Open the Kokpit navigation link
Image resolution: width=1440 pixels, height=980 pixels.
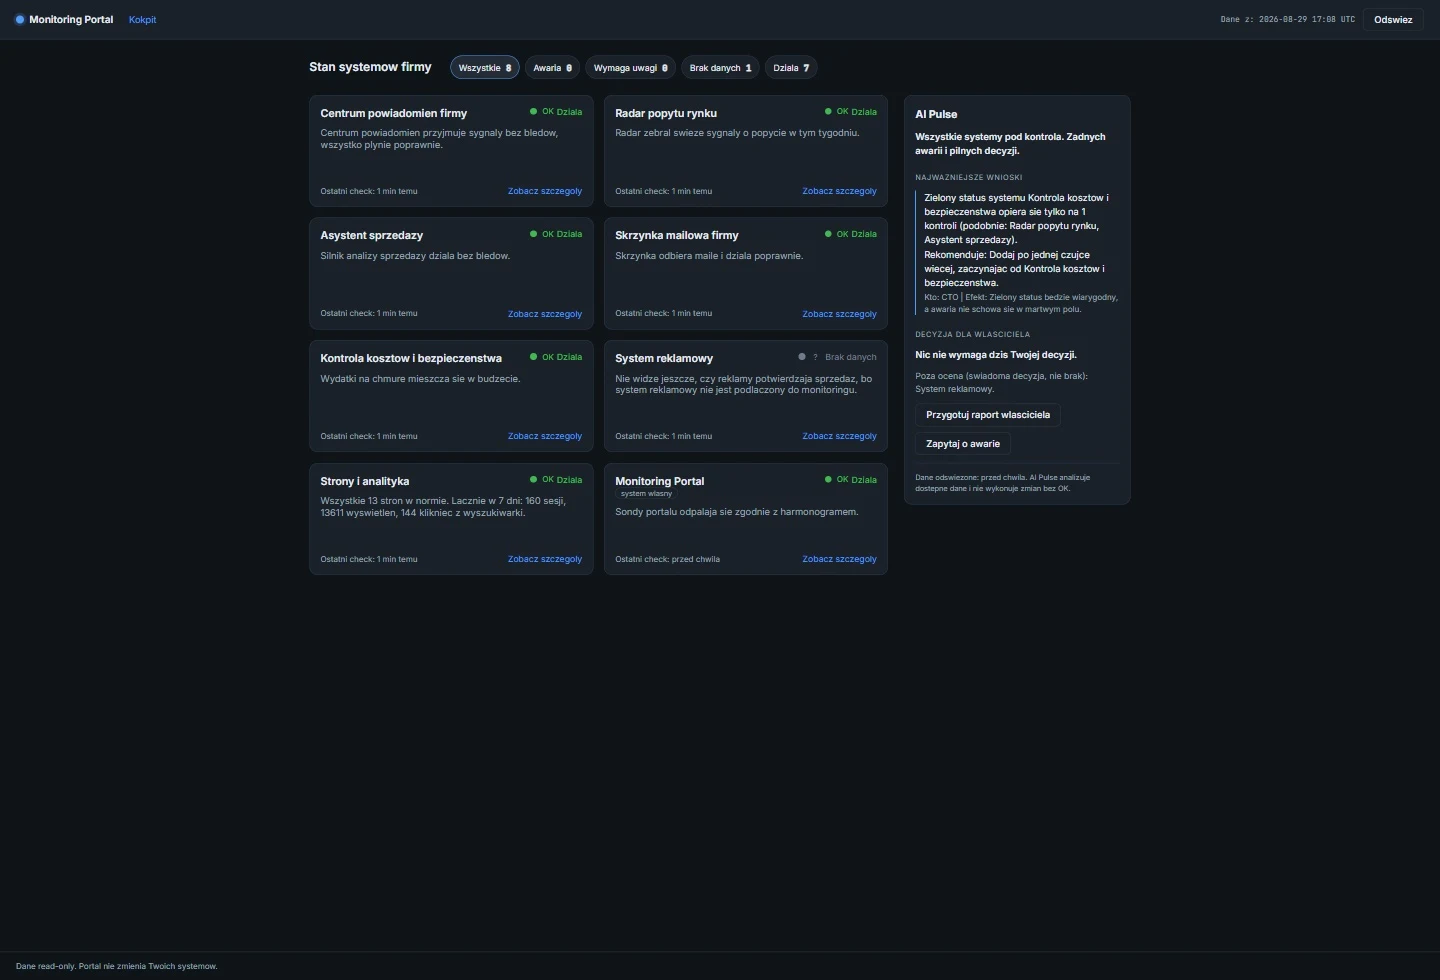tap(142, 20)
